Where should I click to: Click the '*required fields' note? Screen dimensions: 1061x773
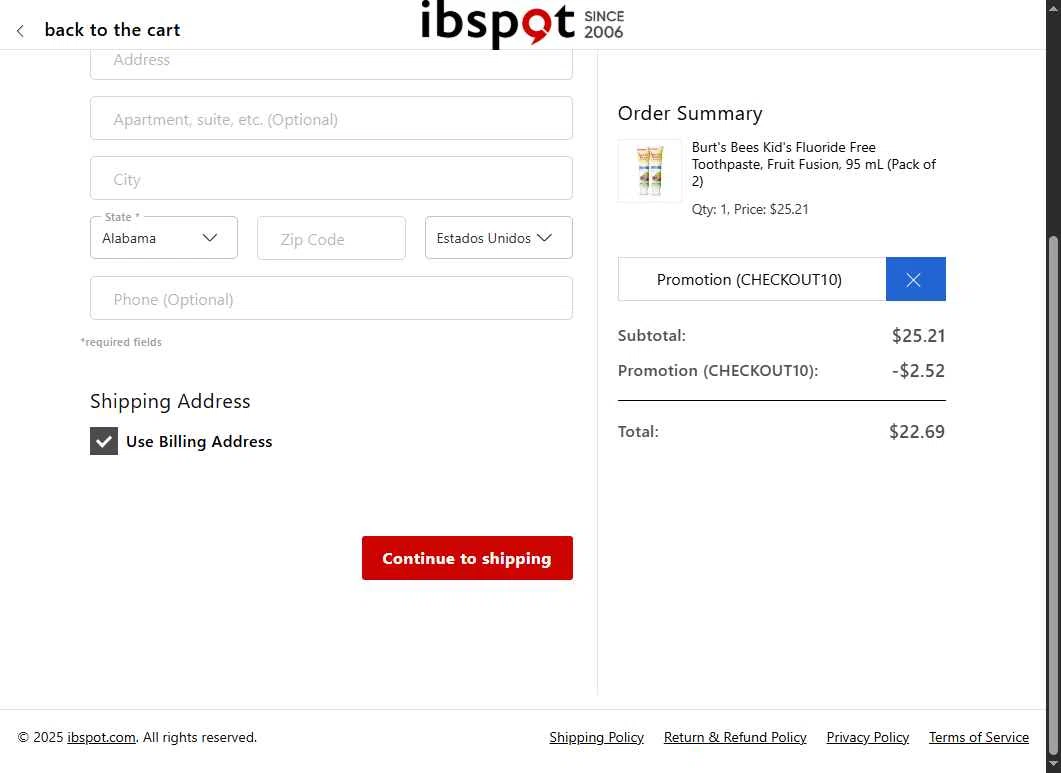[121, 343]
